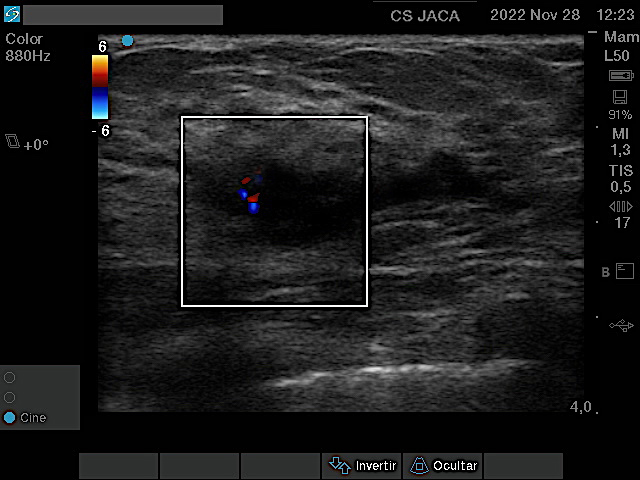Click the battery status icon
Image resolution: width=640 pixels, height=480 pixels.
[x=620, y=76]
